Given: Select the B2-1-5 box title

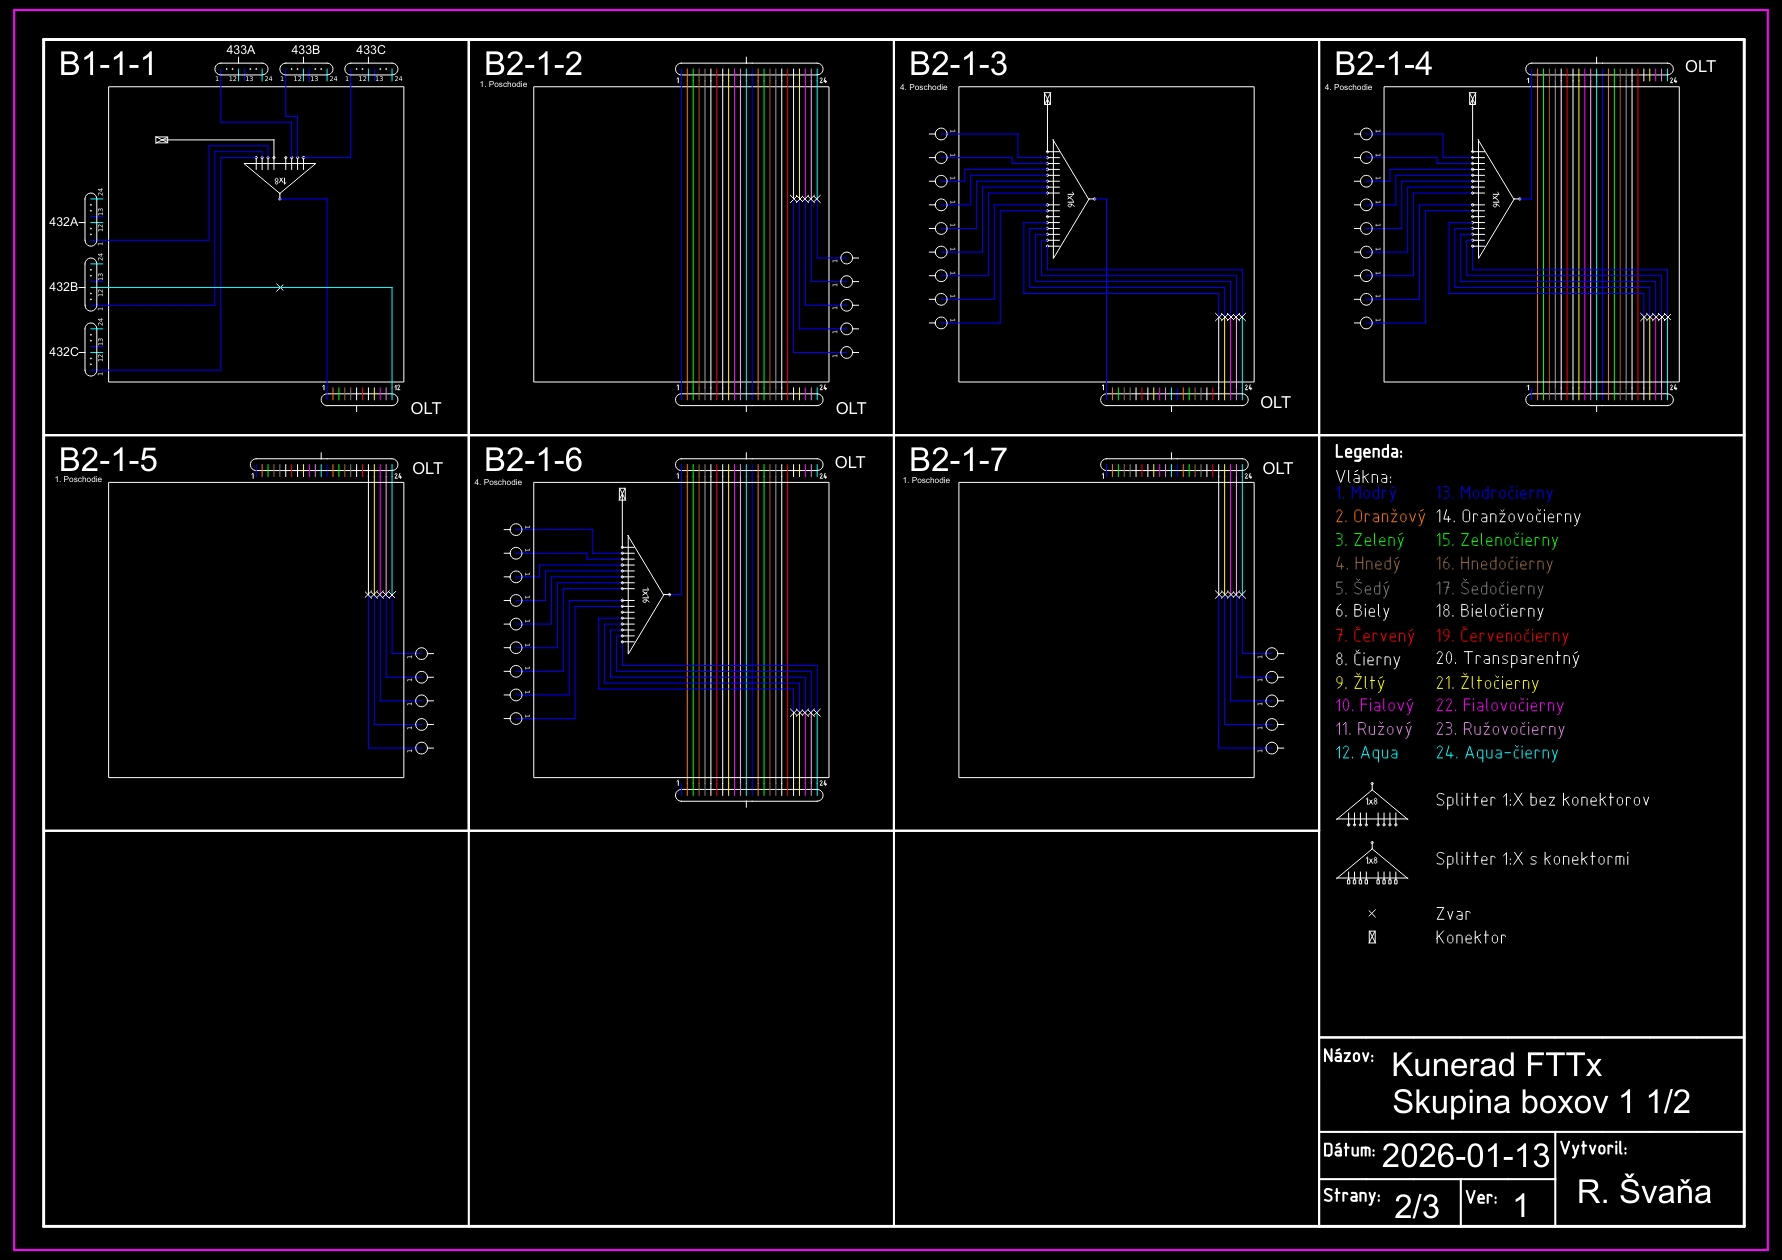Looking at the screenshot, I should [108, 460].
